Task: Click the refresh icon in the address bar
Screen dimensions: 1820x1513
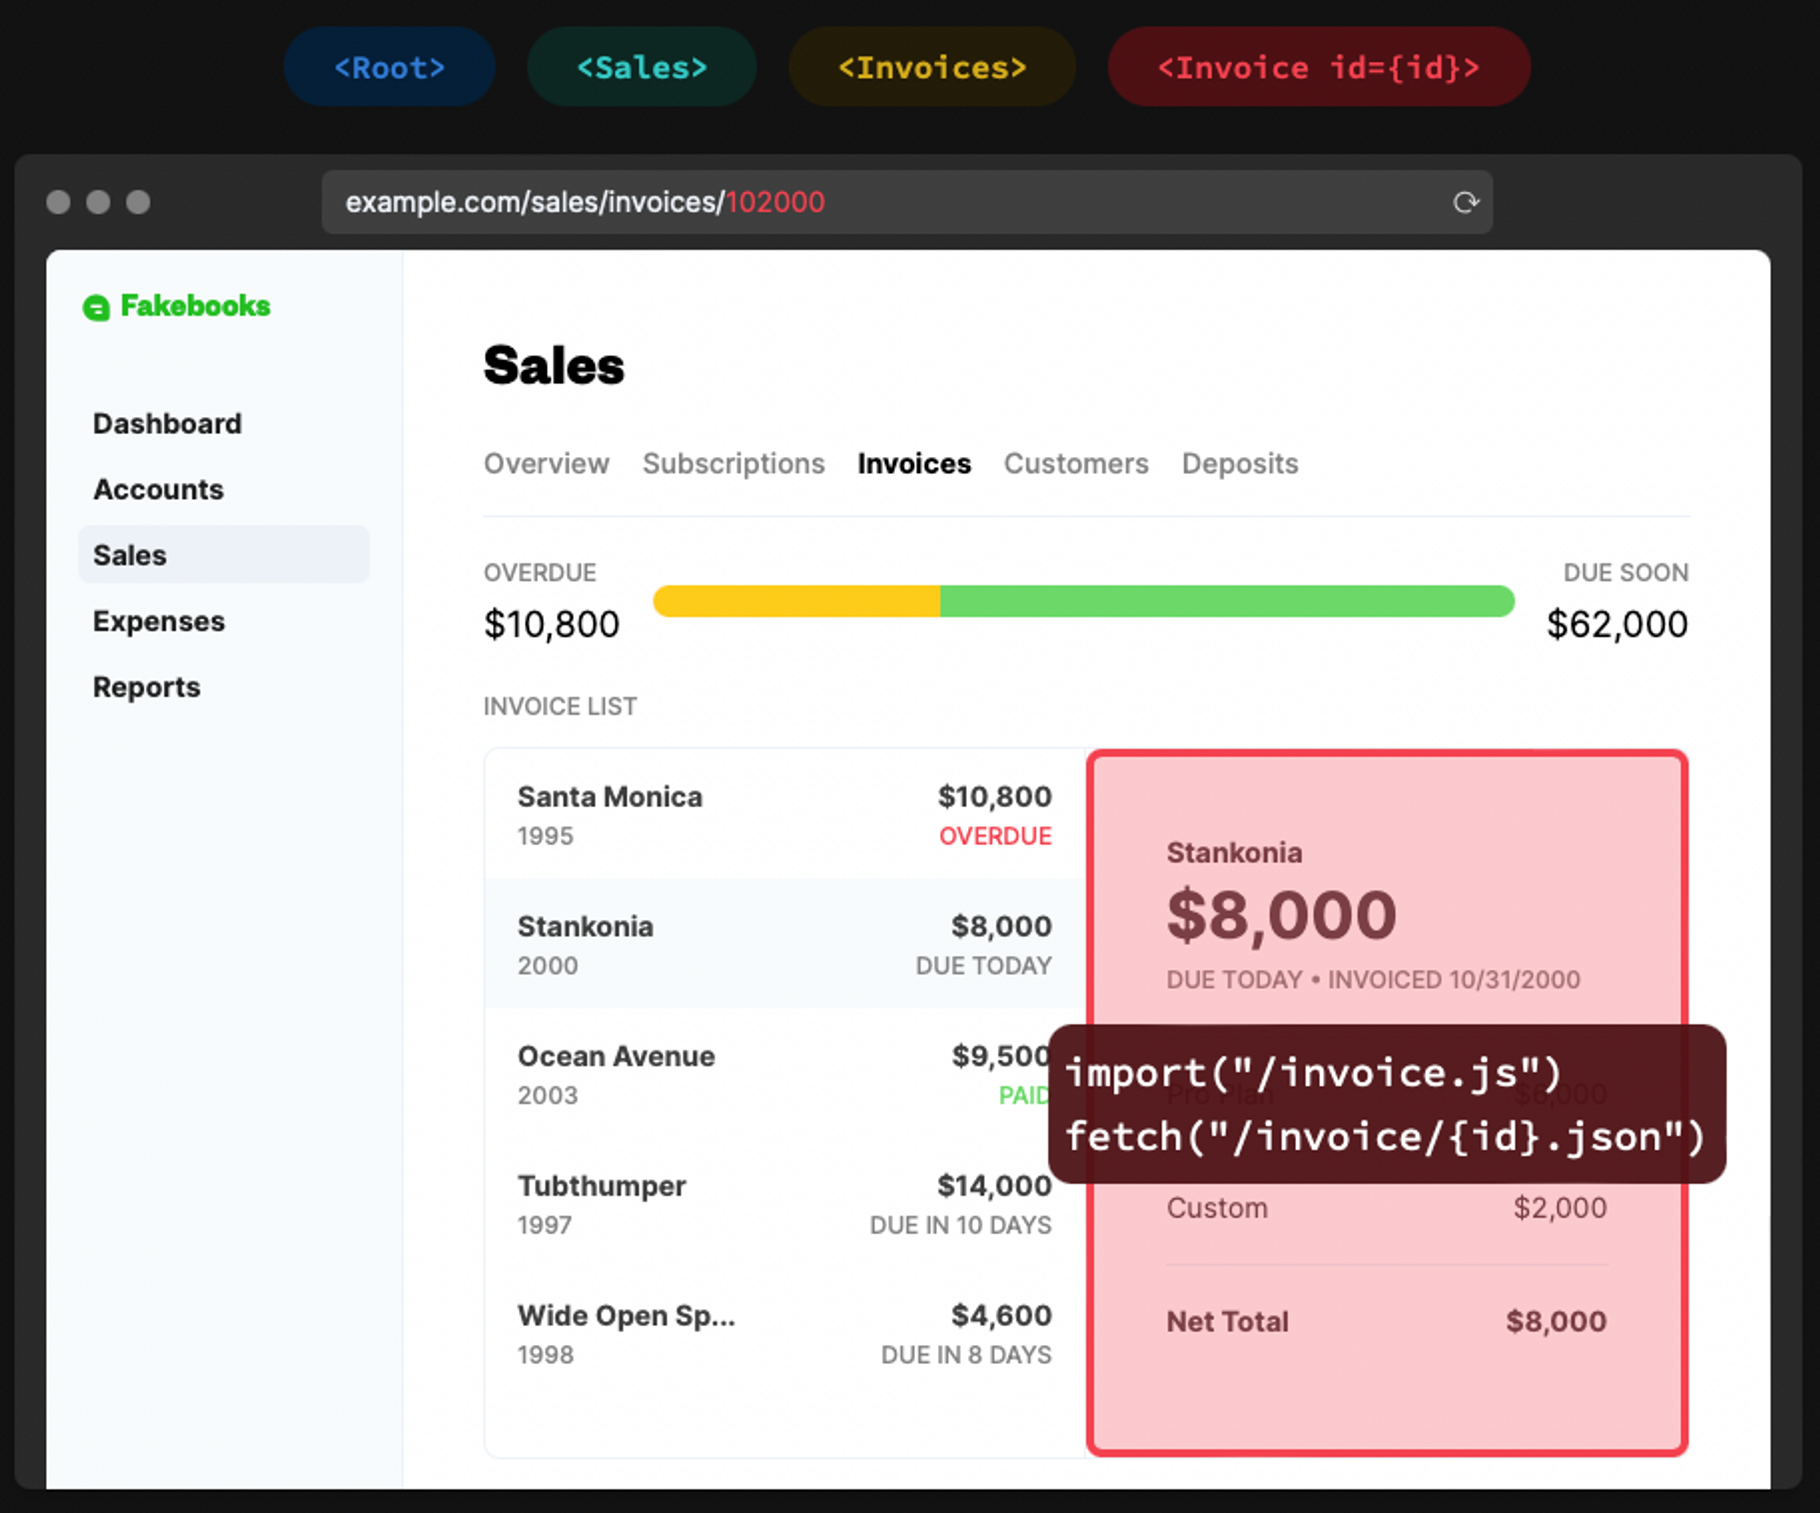Action: click(x=1466, y=202)
